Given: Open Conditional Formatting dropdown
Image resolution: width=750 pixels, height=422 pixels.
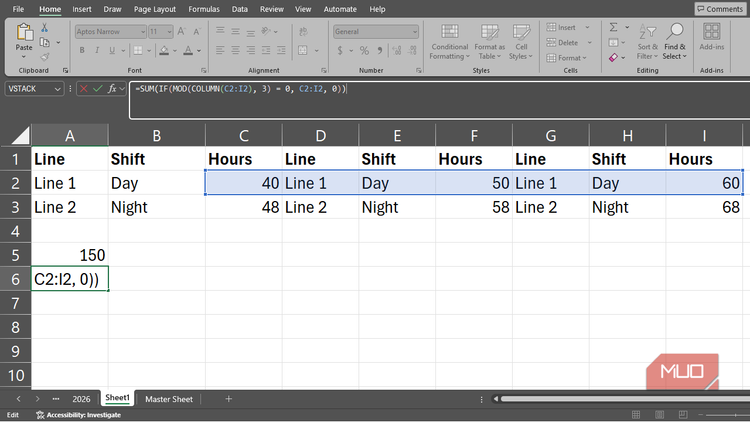Looking at the screenshot, I should tap(449, 42).
